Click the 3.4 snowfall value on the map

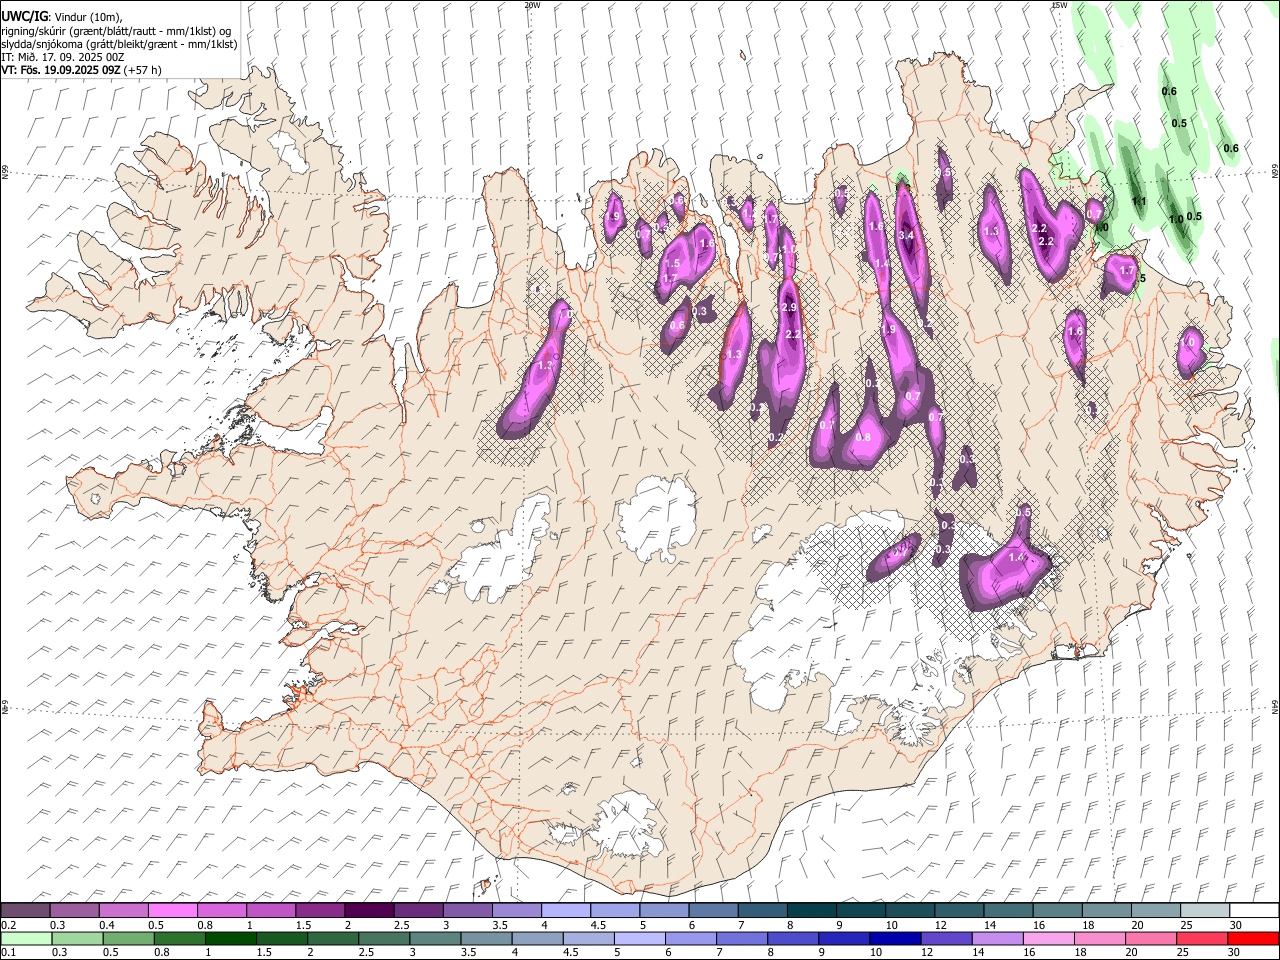(908, 236)
